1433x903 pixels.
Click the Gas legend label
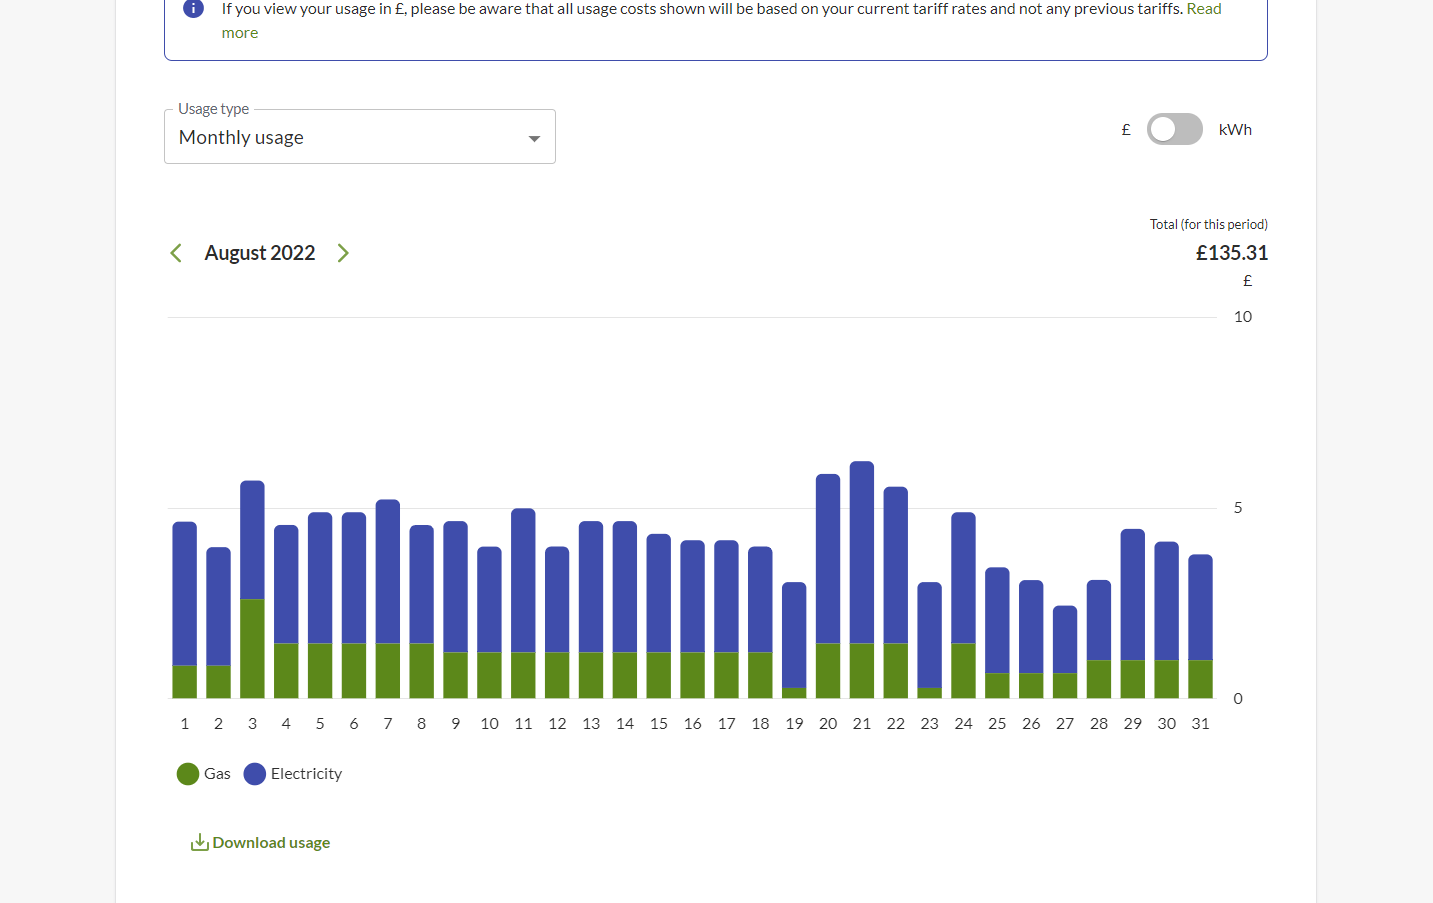click(217, 774)
